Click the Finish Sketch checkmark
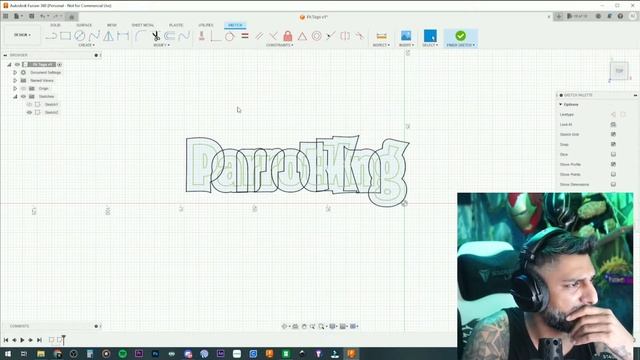Screen dimensions: 640x360 pyautogui.click(x=460, y=36)
